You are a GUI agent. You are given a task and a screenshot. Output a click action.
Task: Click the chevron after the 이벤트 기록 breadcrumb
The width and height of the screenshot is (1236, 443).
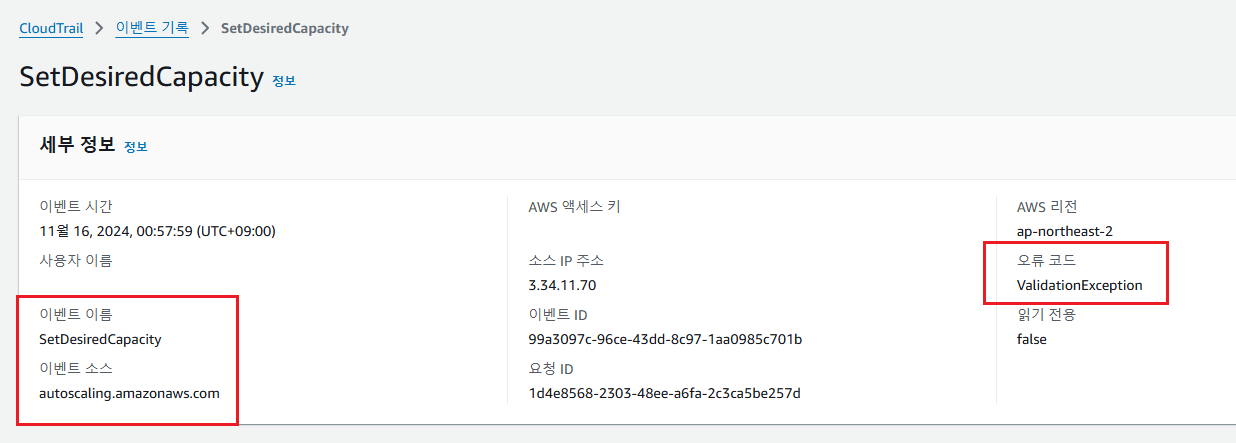click(205, 28)
